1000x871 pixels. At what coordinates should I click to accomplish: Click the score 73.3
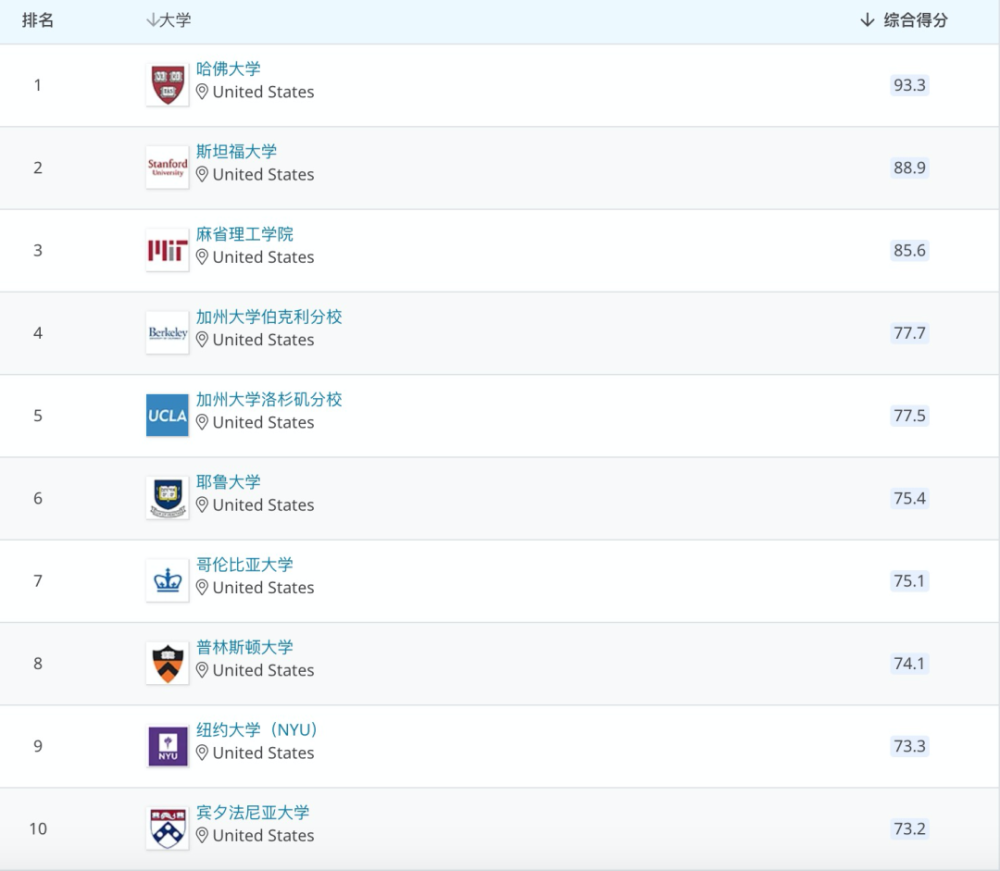[909, 746]
